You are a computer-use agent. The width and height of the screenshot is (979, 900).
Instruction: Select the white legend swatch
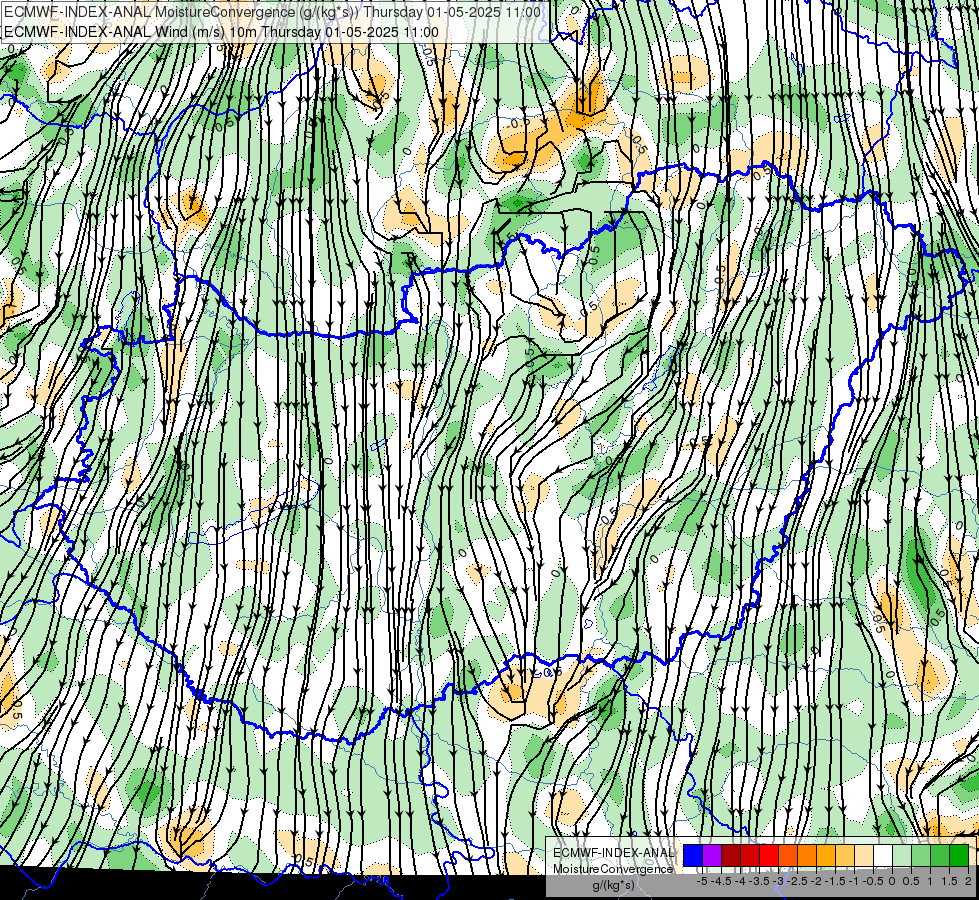click(x=883, y=855)
